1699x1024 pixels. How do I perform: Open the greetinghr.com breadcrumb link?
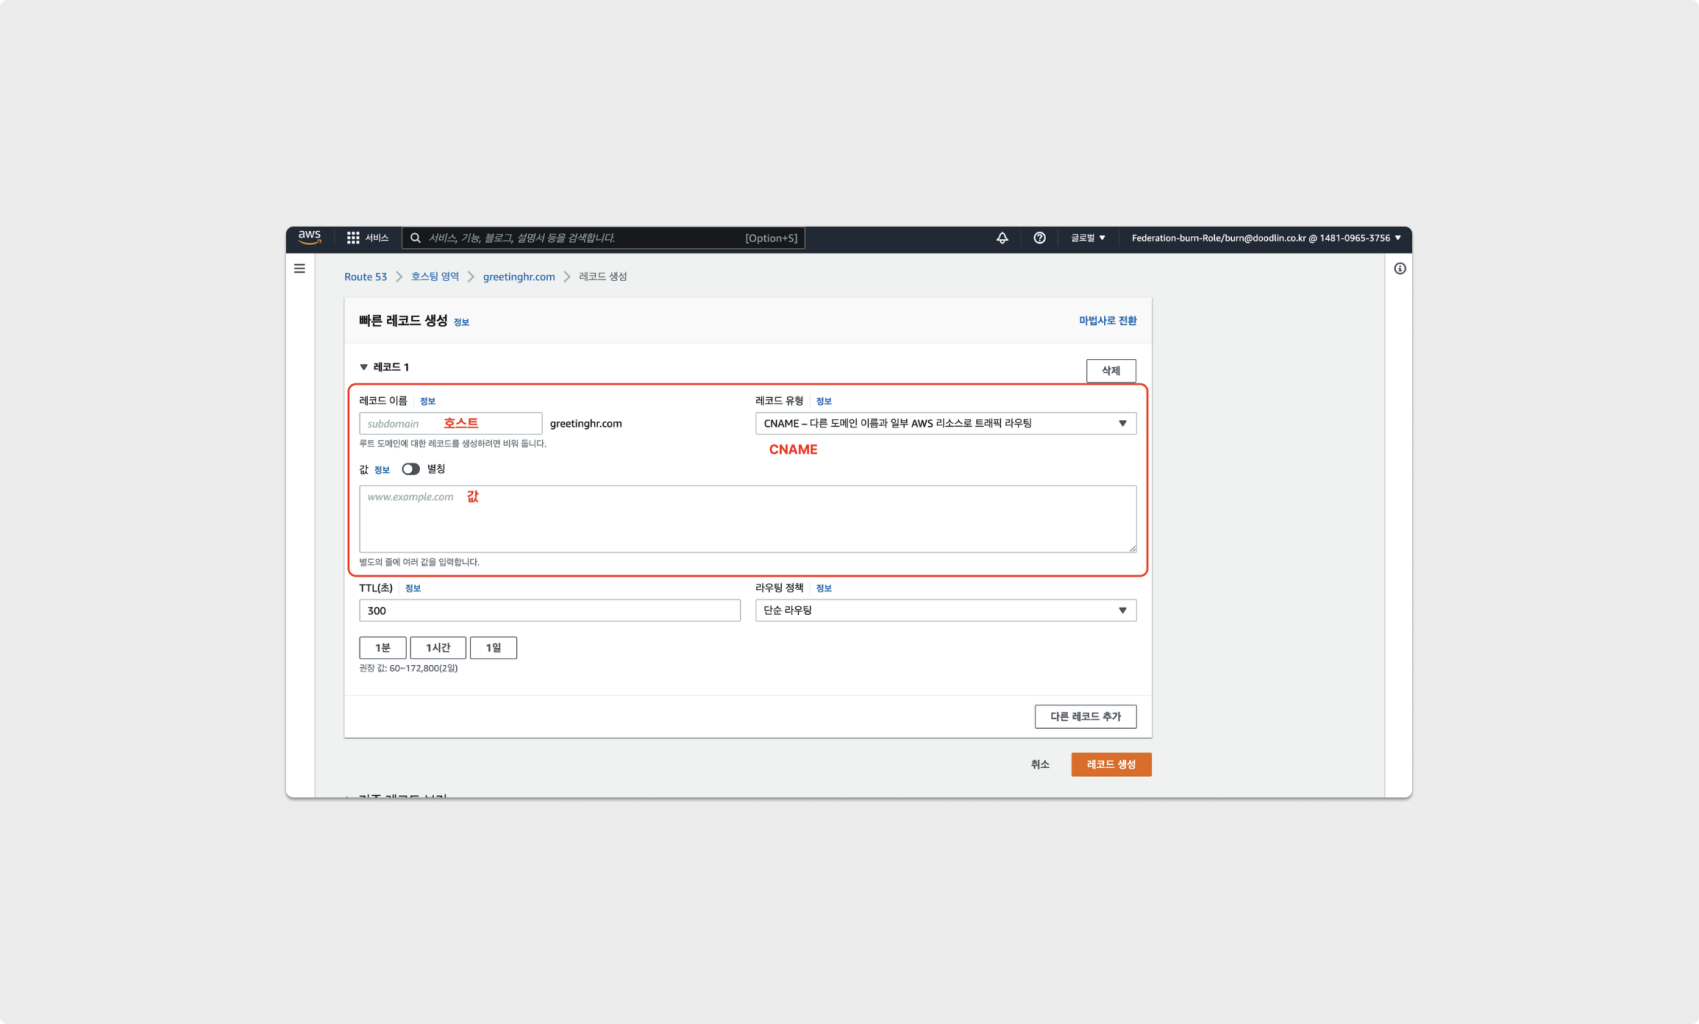519,277
